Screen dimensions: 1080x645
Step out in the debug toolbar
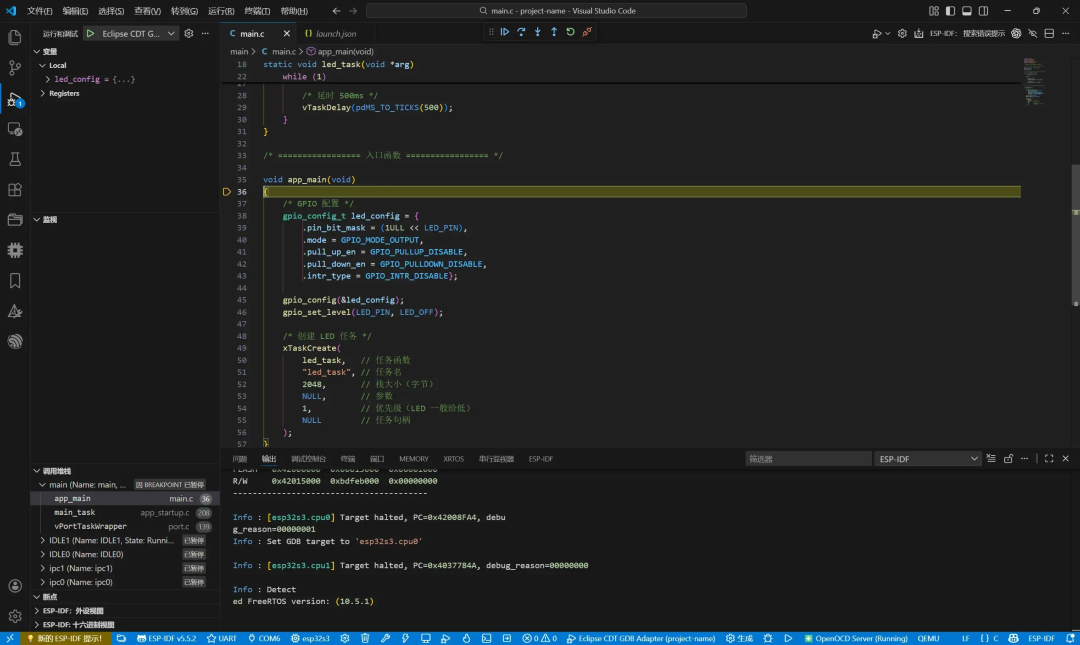(x=554, y=32)
